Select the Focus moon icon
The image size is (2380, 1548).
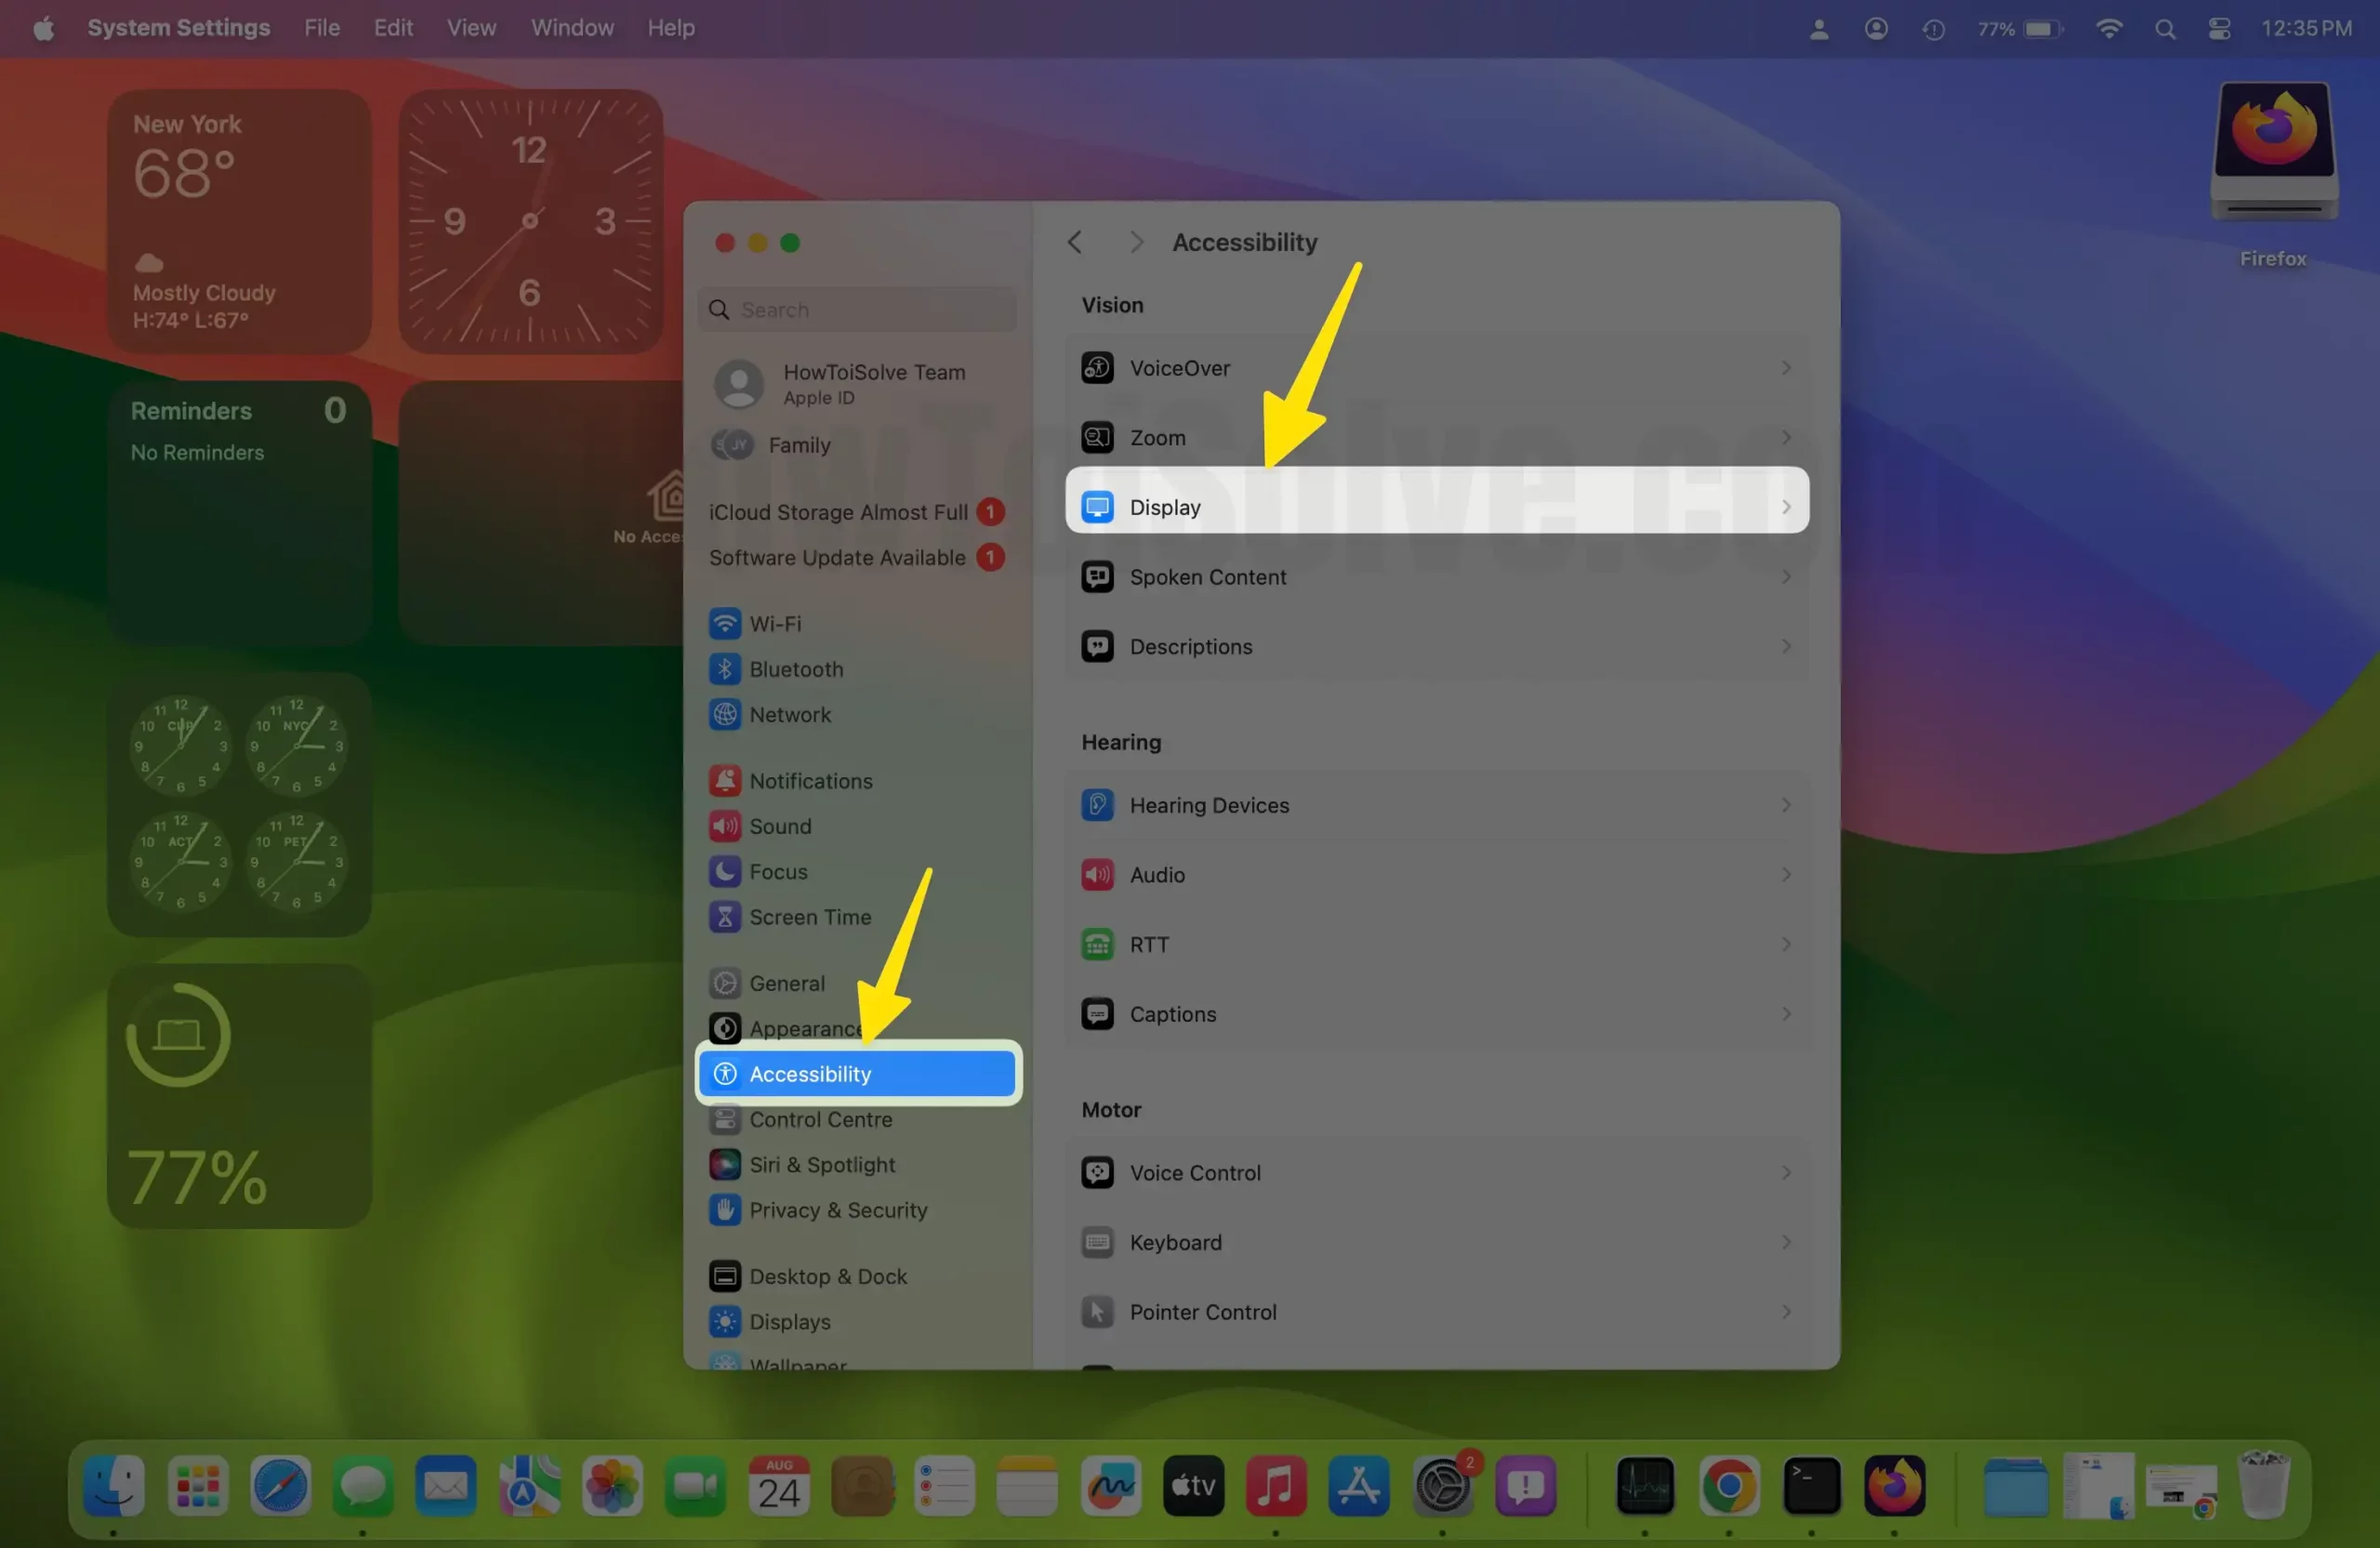pos(725,871)
